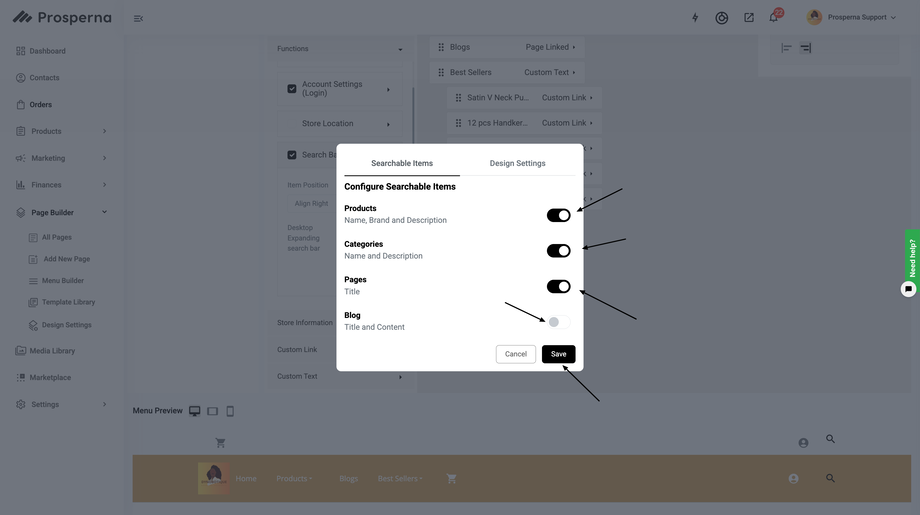Open Satin V Neck Custom Link dropdown
920x515 pixels.
pyautogui.click(x=567, y=97)
